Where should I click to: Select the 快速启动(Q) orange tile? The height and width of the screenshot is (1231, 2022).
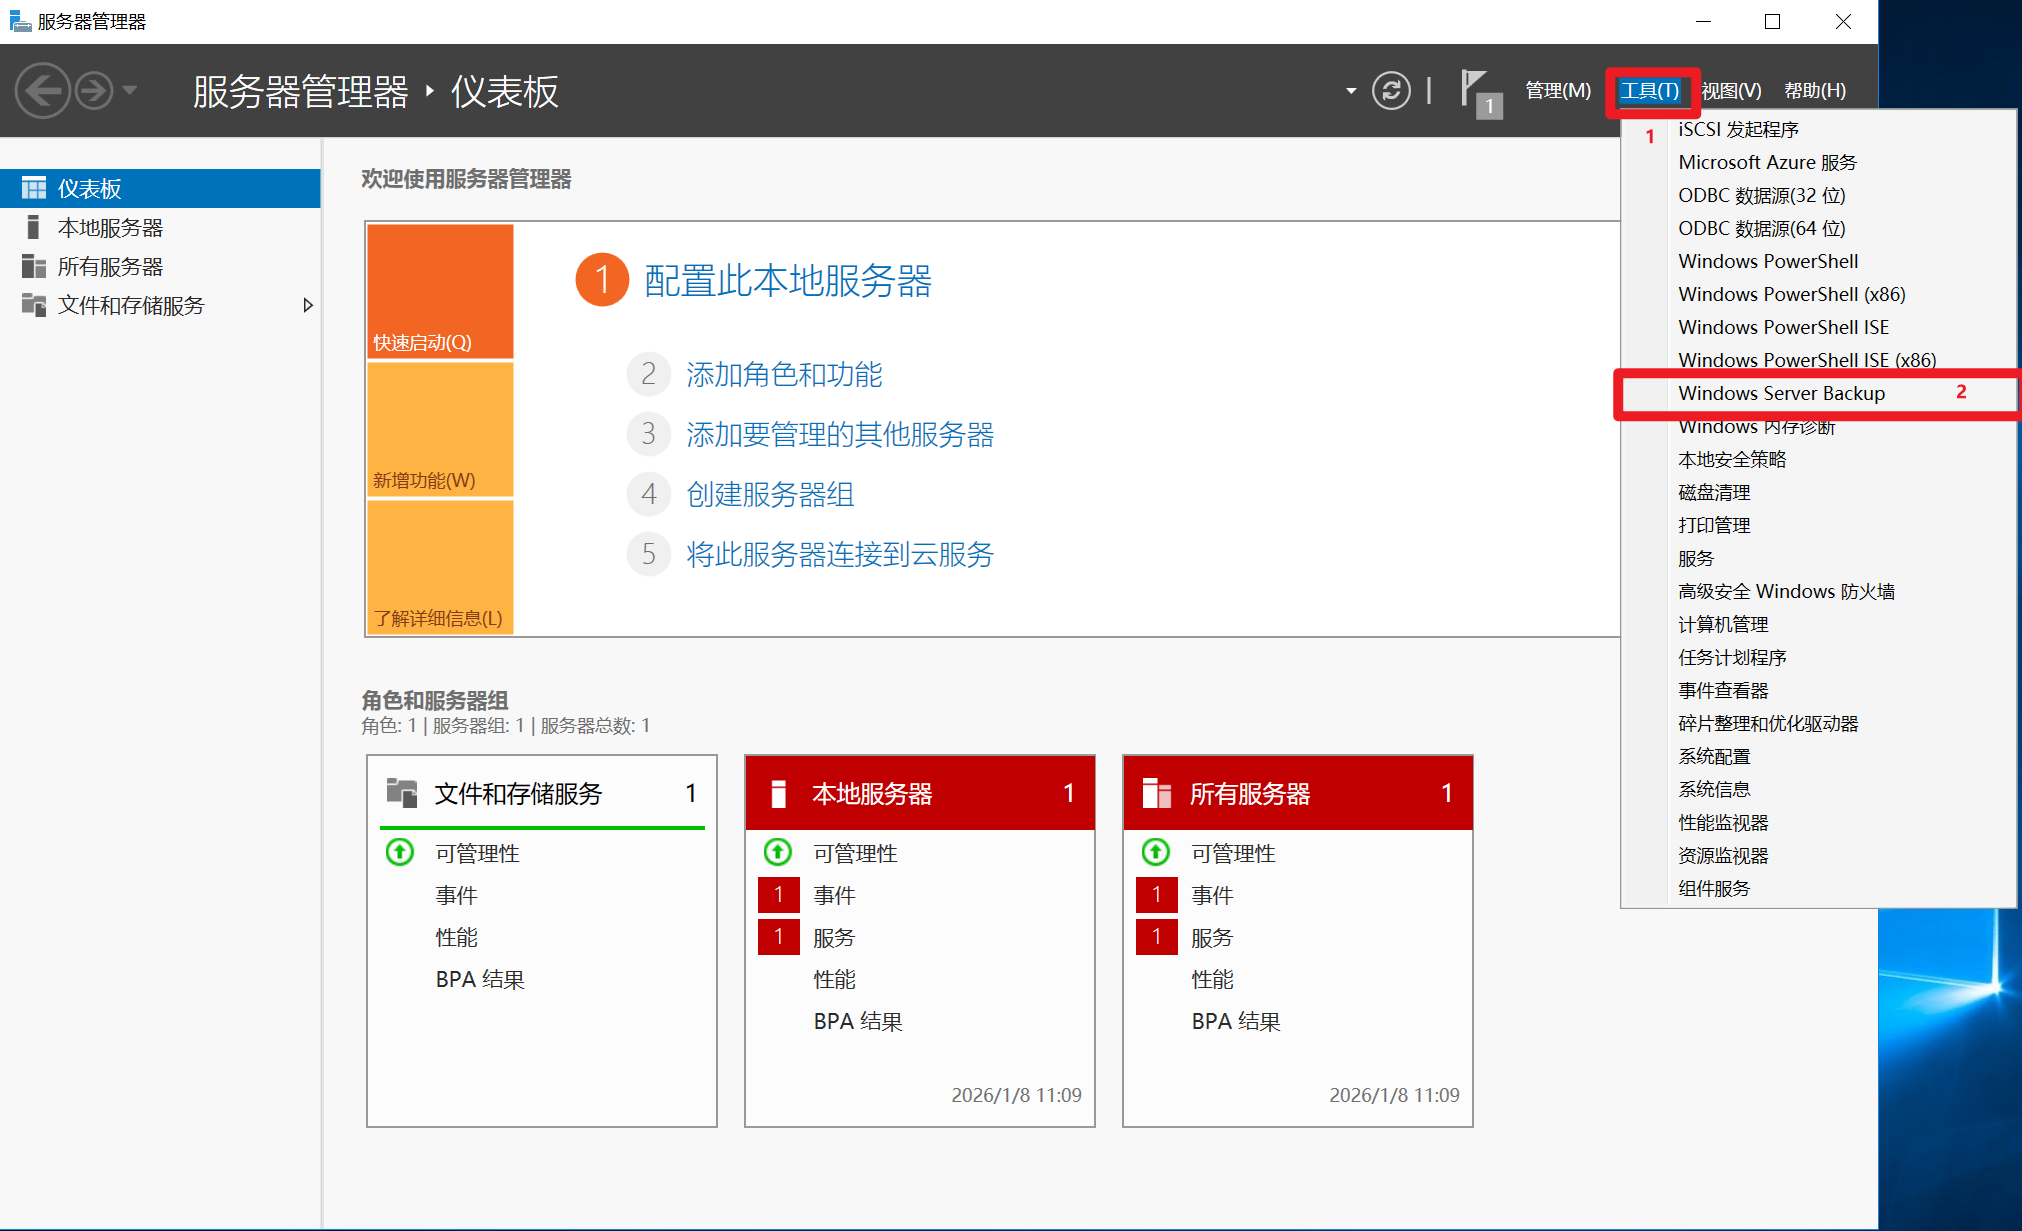(x=440, y=291)
